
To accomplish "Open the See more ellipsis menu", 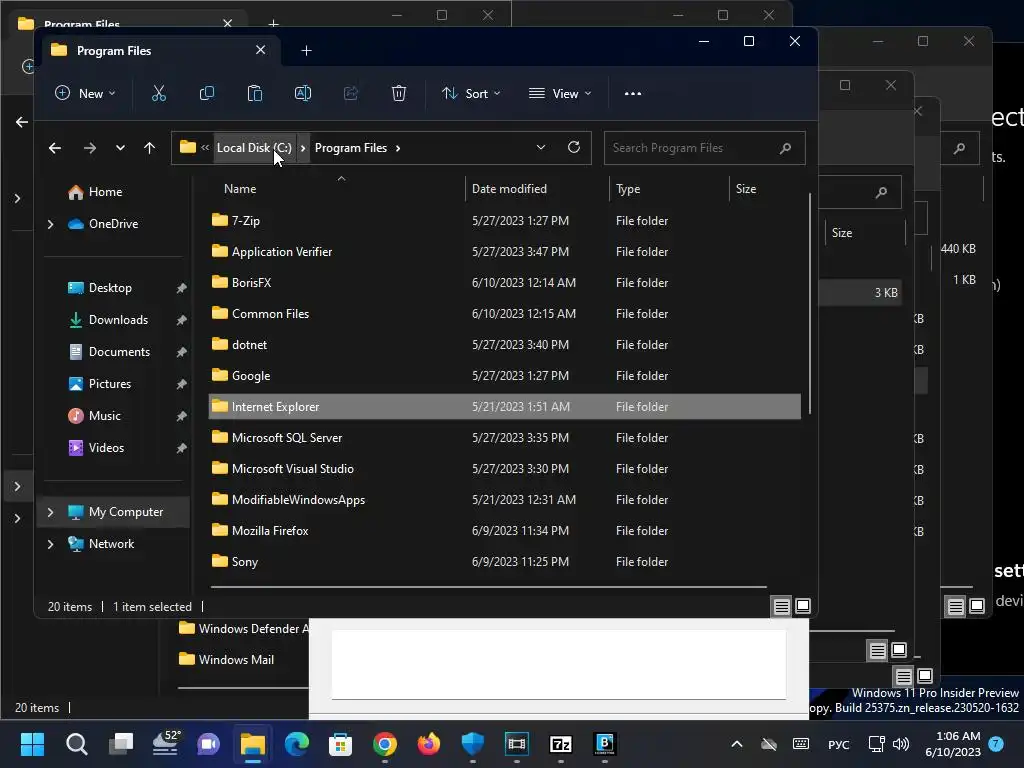I will point(633,93).
